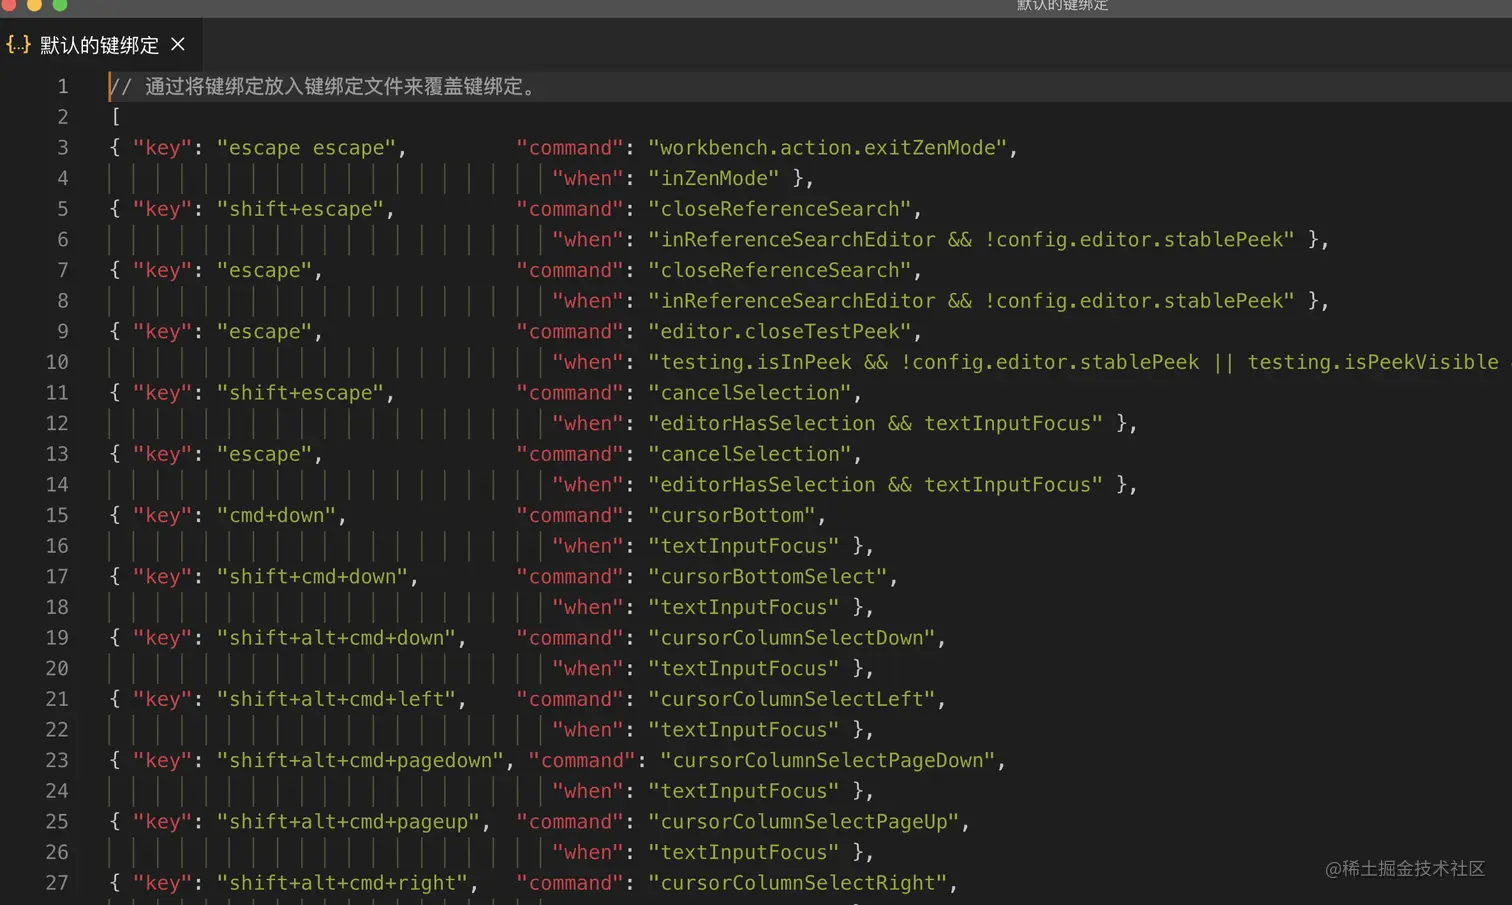
Task: Click "workbench.action.exitZenMode" command value
Action: [x=827, y=148]
